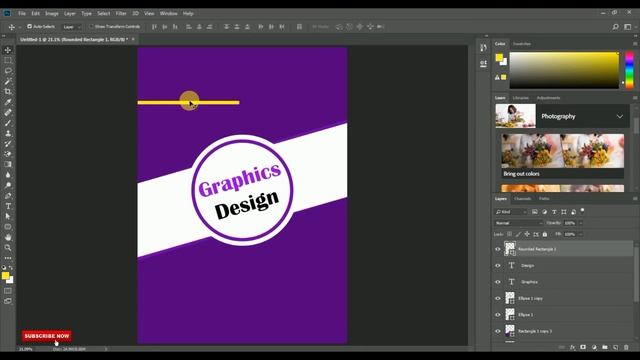Switch to the Paths tab
640x360 pixels.
[x=544, y=199]
